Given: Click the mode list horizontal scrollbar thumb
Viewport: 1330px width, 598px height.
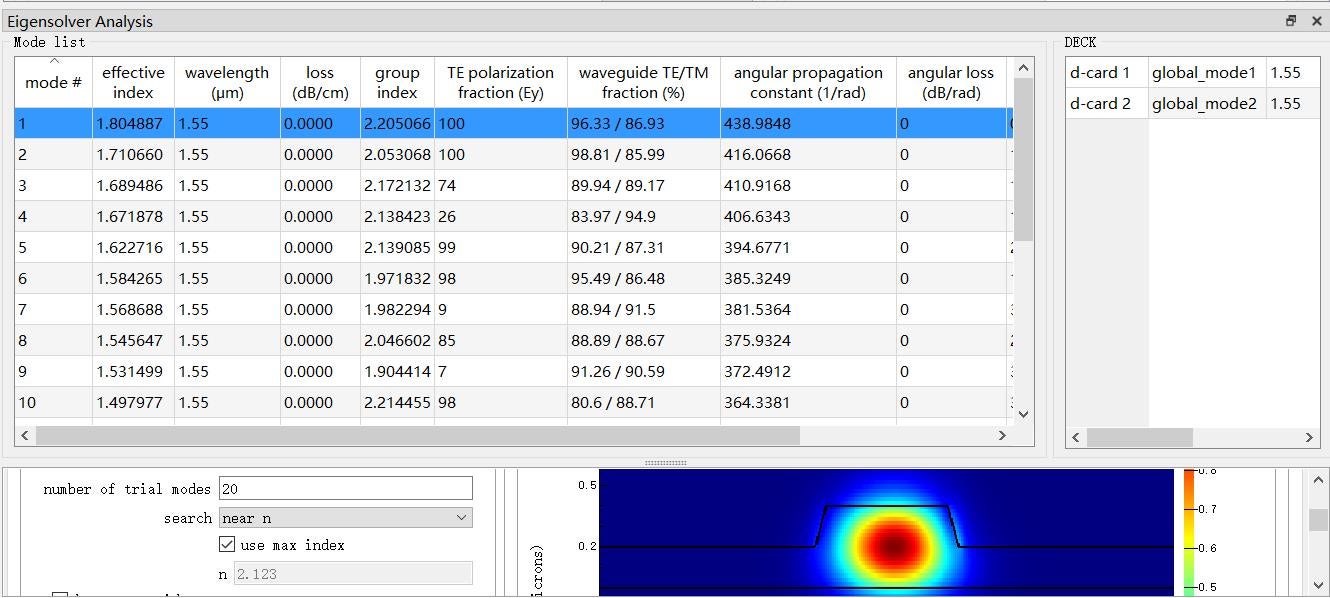Looking at the screenshot, I should click(417, 436).
